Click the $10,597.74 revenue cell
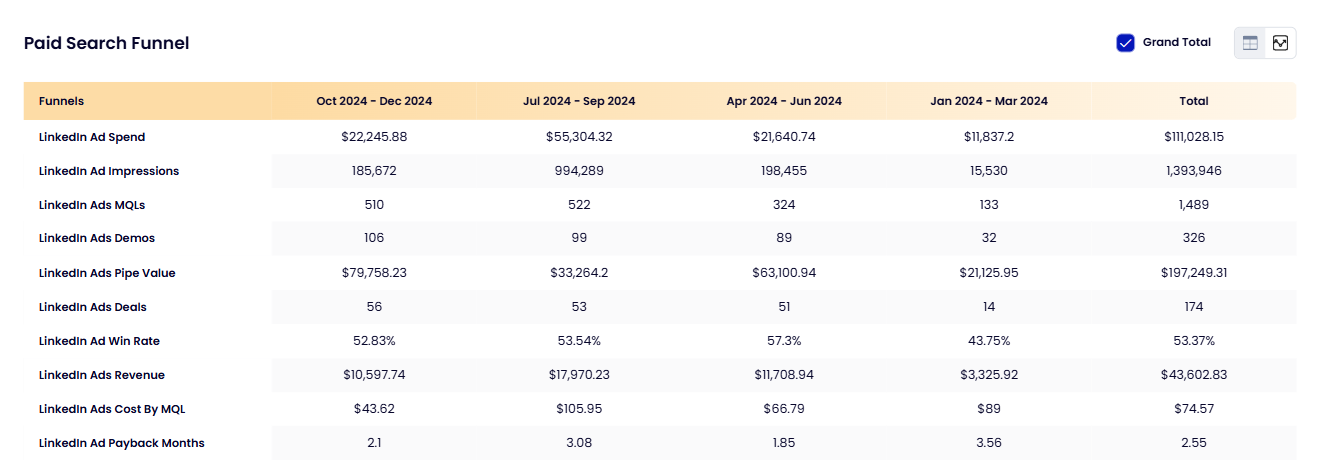The image size is (1324, 469). [x=374, y=375]
